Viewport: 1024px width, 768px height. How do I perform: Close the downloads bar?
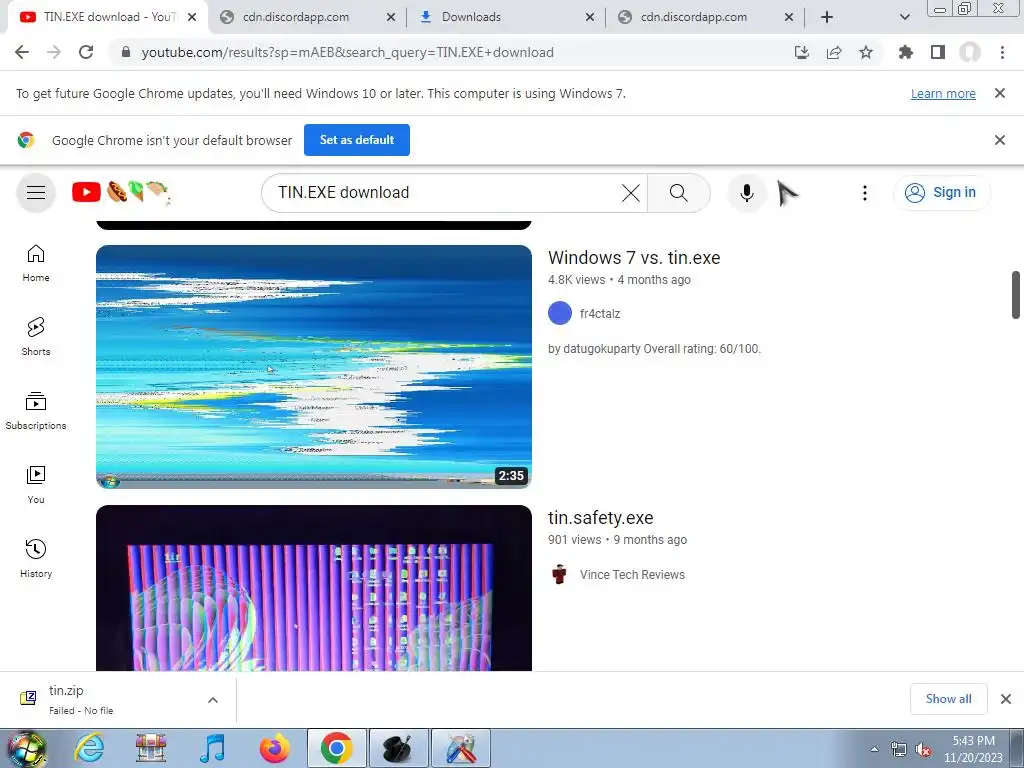1006,699
